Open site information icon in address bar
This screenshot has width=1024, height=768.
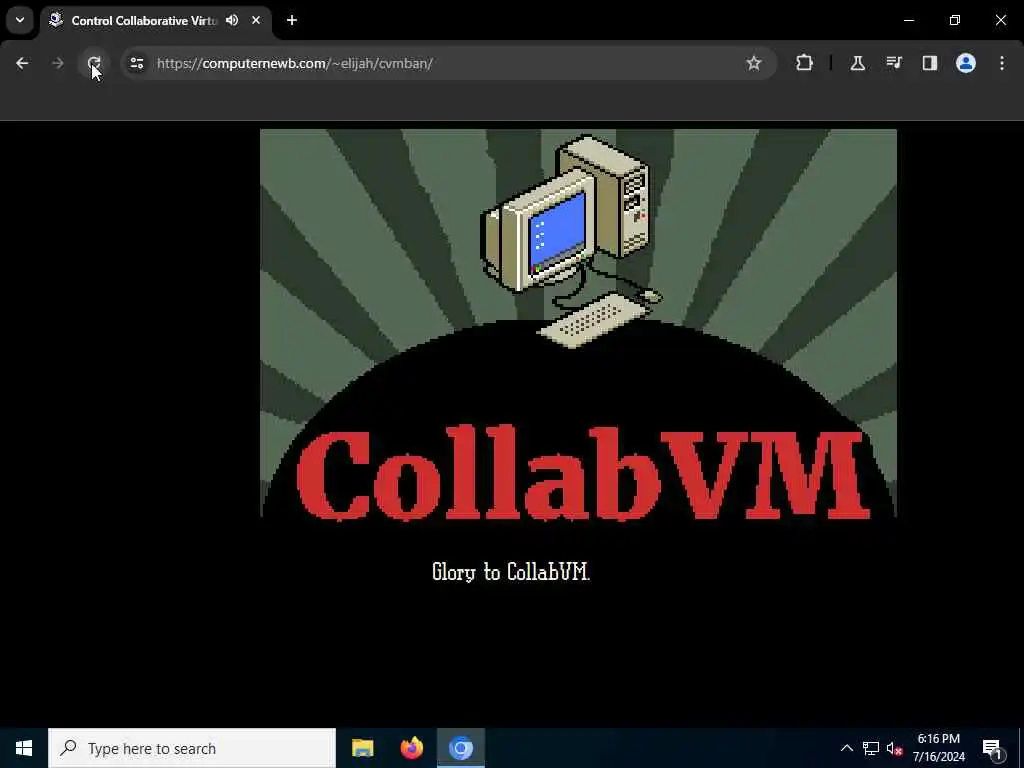[136, 63]
